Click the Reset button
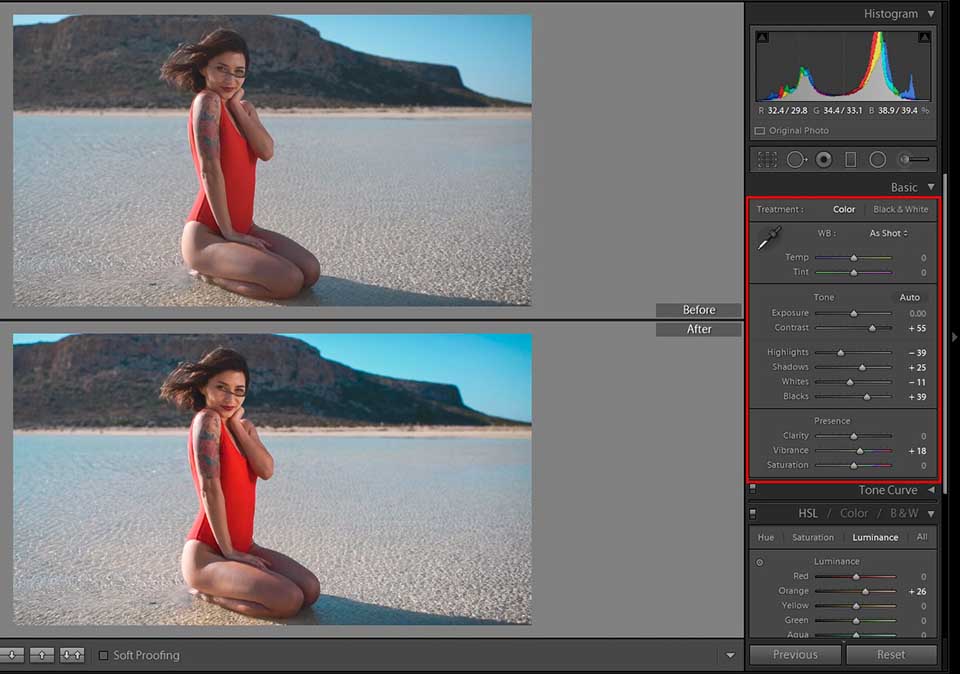This screenshot has height=674, width=960. (891, 655)
